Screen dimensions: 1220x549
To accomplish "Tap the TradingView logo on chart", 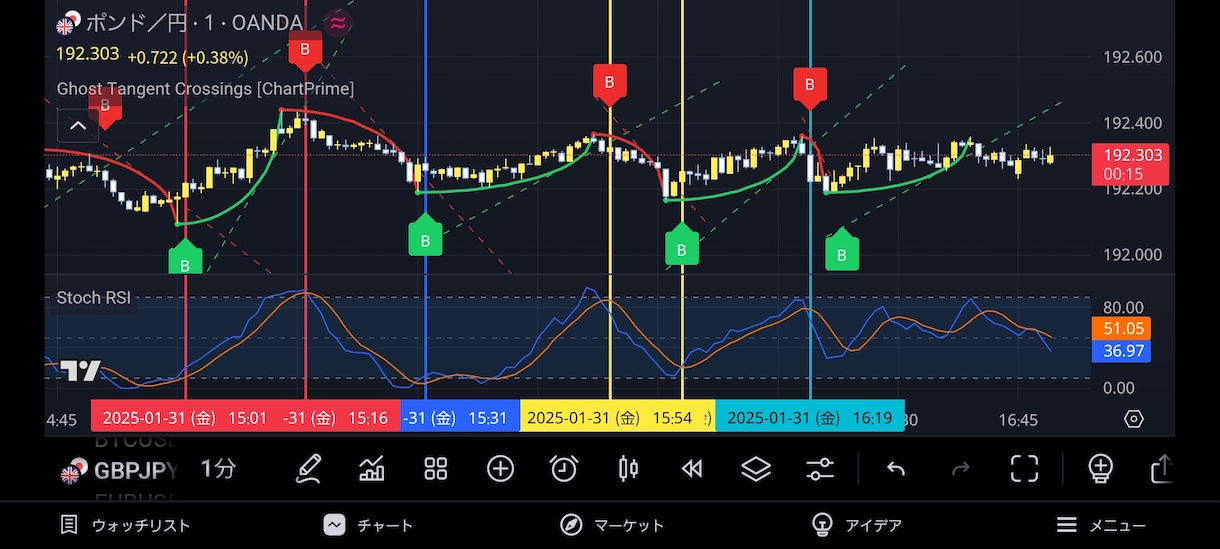I will [x=80, y=371].
